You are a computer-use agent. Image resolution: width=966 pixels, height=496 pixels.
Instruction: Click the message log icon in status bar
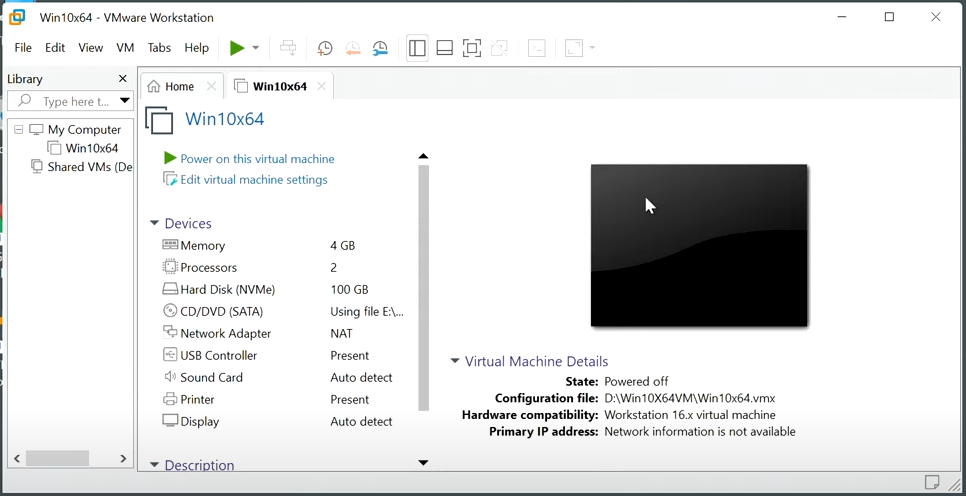click(932, 481)
